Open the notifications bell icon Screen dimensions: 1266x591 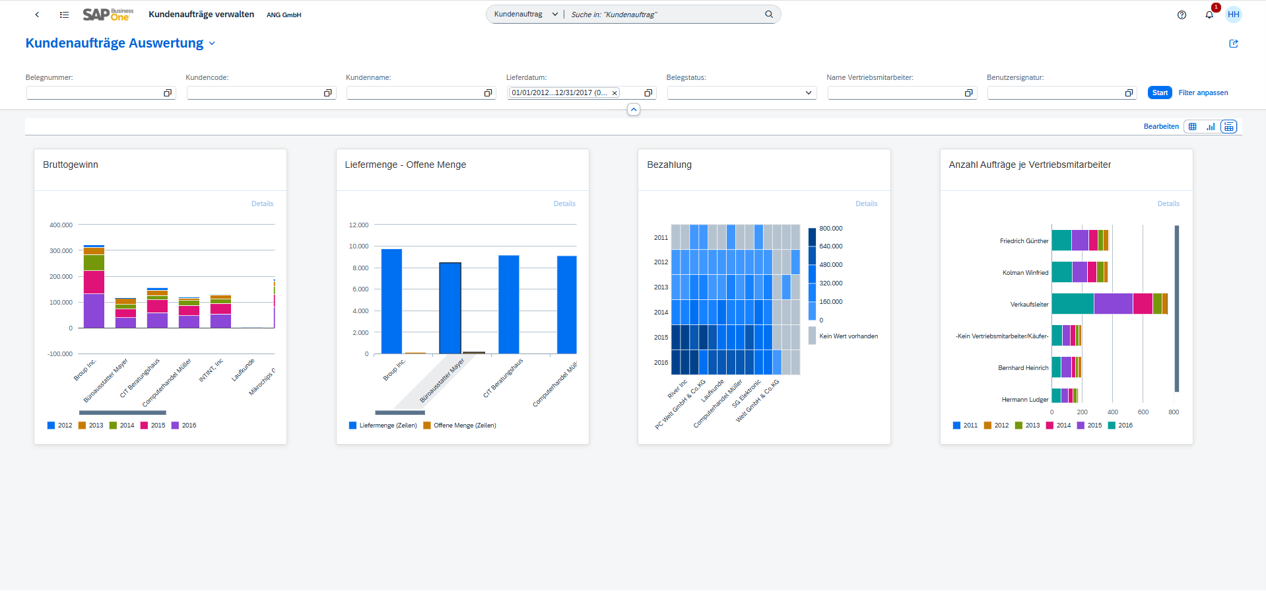pyautogui.click(x=1209, y=15)
